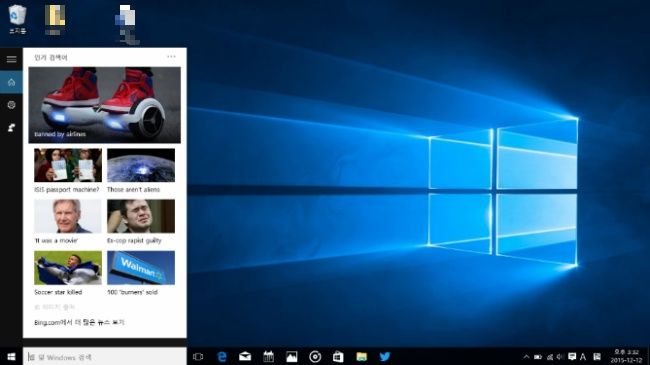The width and height of the screenshot is (650, 365).
Task: Launch Microsoft Edge from the taskbar
Action: 222,357
